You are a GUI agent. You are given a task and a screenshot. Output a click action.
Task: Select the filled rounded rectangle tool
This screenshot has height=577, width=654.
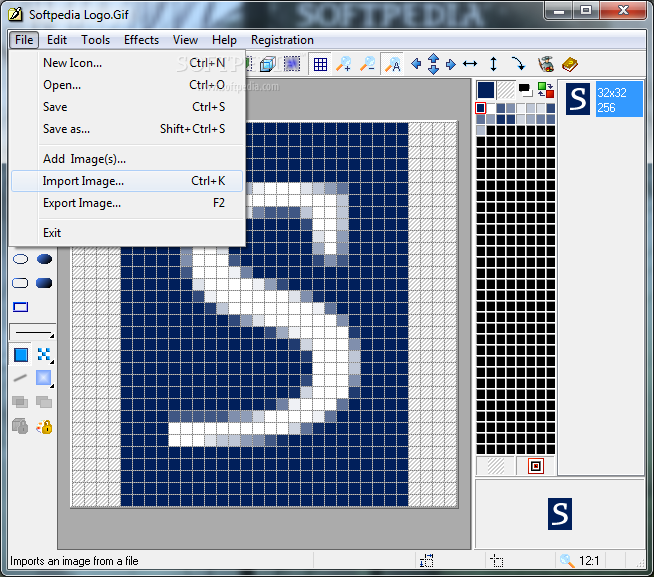(44, 283)
